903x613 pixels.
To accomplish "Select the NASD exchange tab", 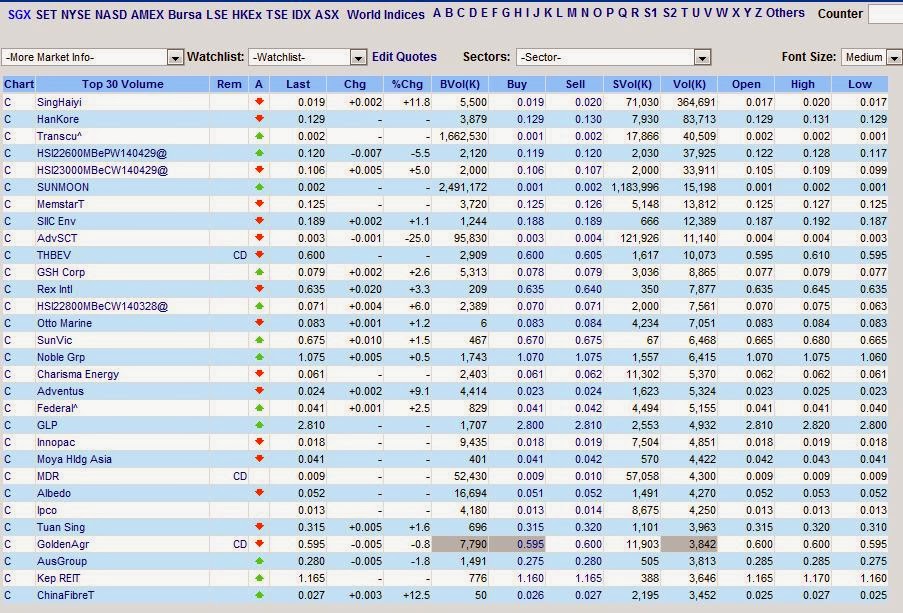I will (x=111, y=14).
